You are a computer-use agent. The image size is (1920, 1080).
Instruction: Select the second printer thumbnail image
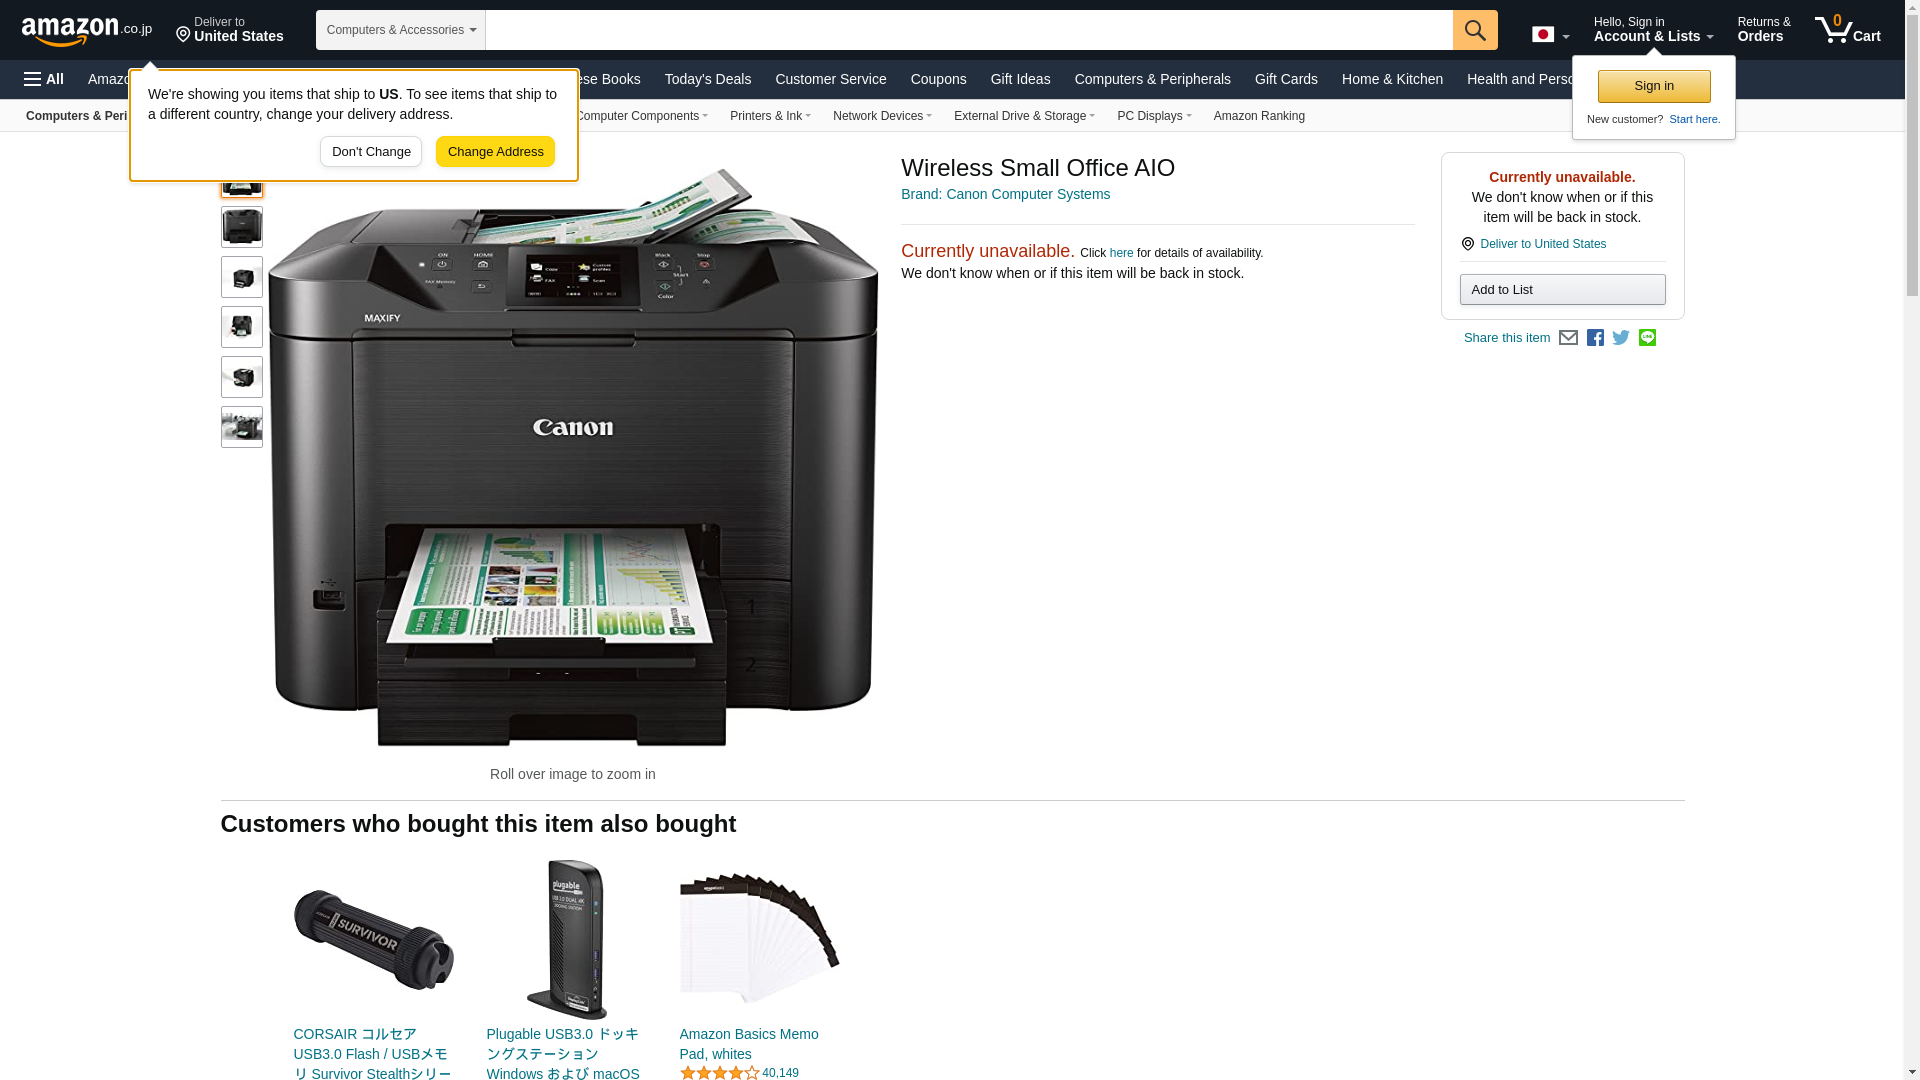[x=242, y=227]
